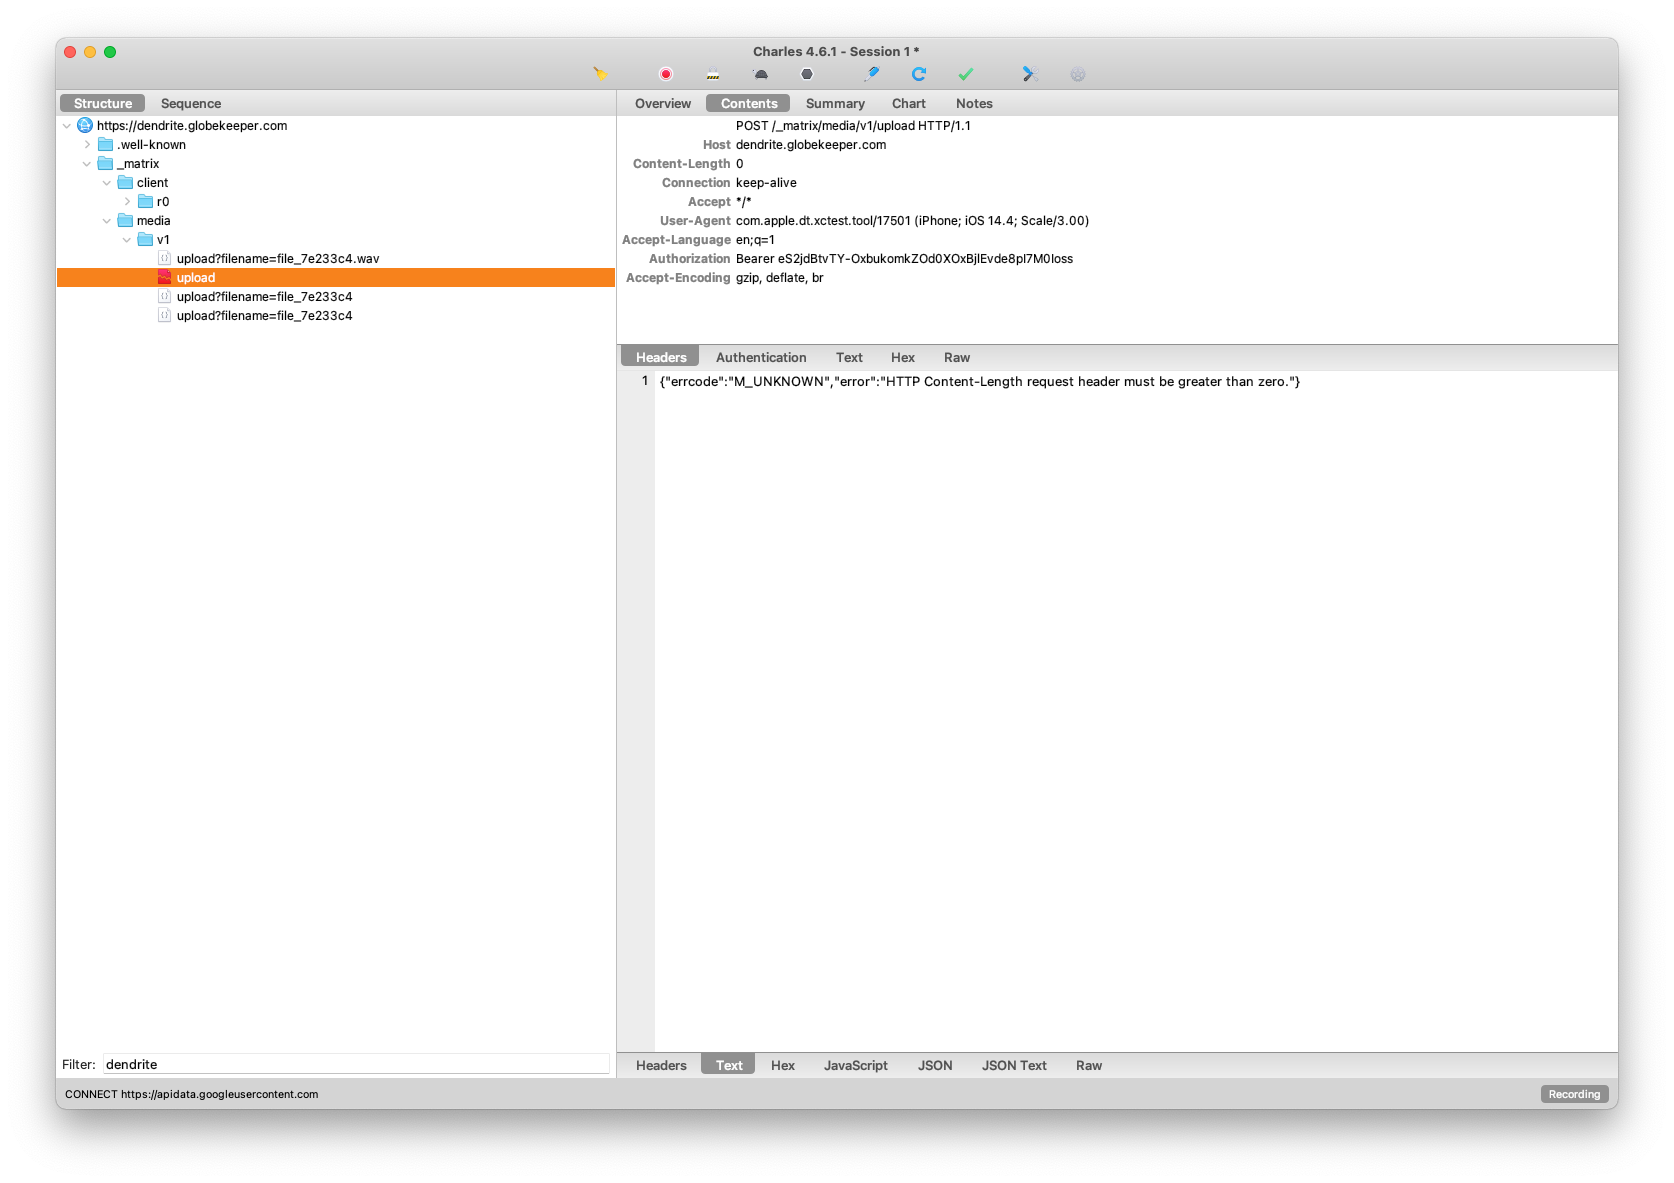Compose a request with the pen icon

[871, 74]
